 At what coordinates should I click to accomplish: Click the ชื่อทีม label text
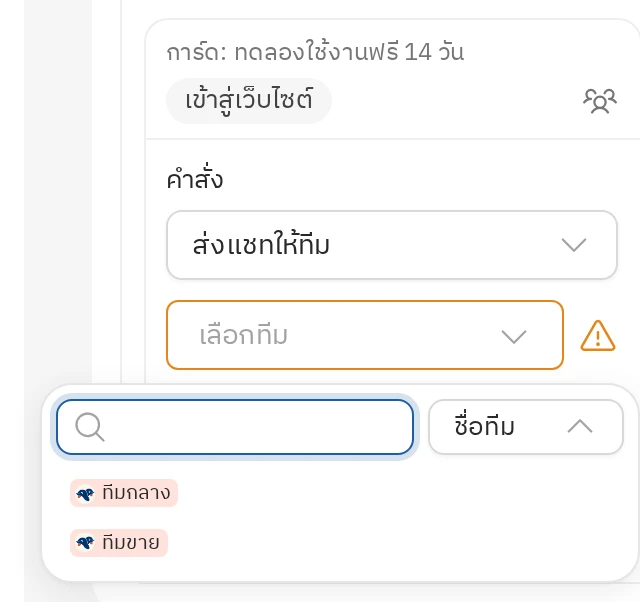tap(484, 426)
